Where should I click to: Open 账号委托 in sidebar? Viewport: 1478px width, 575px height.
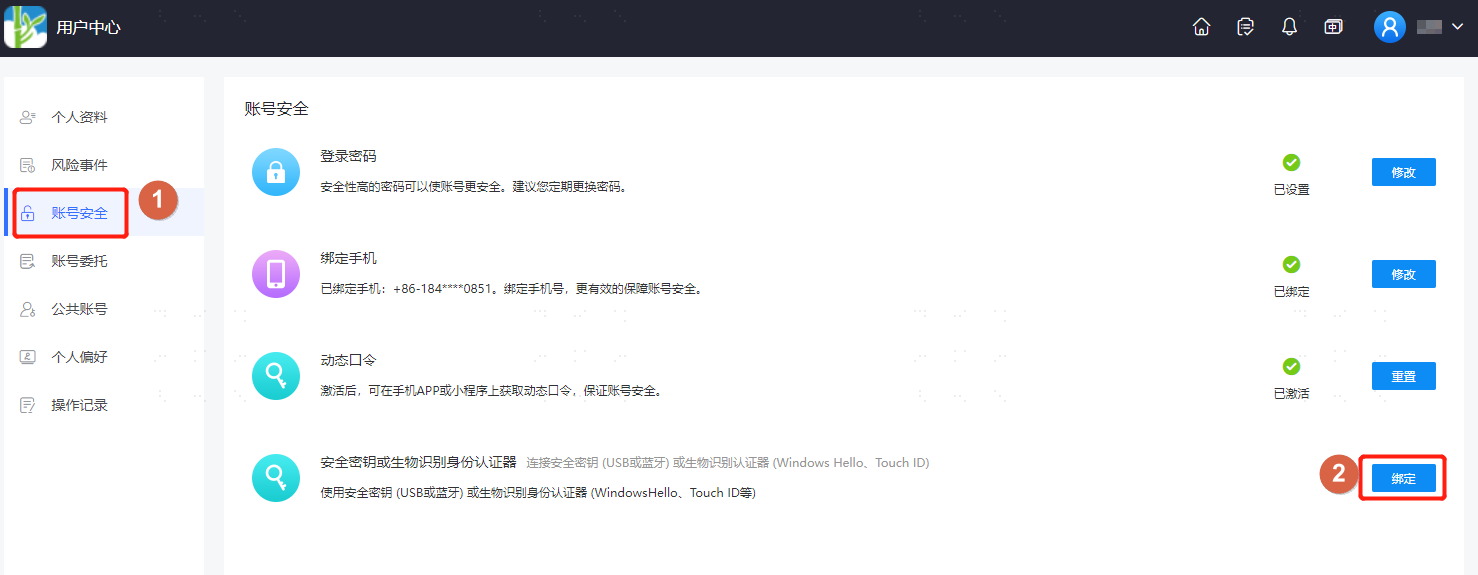[104, 261]
